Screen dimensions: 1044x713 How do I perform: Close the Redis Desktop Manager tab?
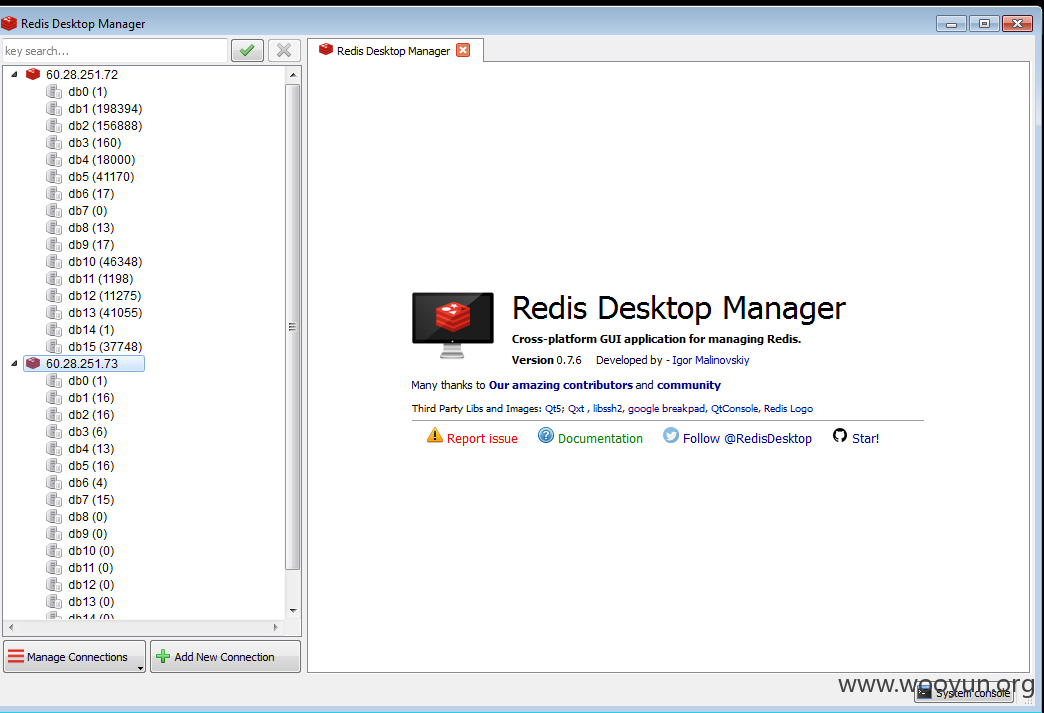tap(463, 51)
